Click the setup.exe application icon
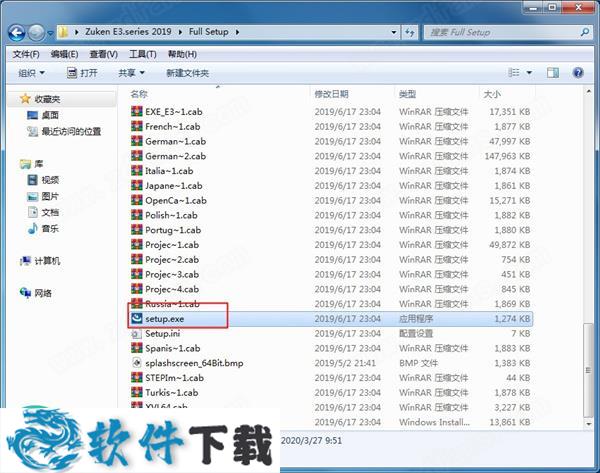The height and width of the screenshot is (473, 600). pyautogui.click(x=137, y=319)
